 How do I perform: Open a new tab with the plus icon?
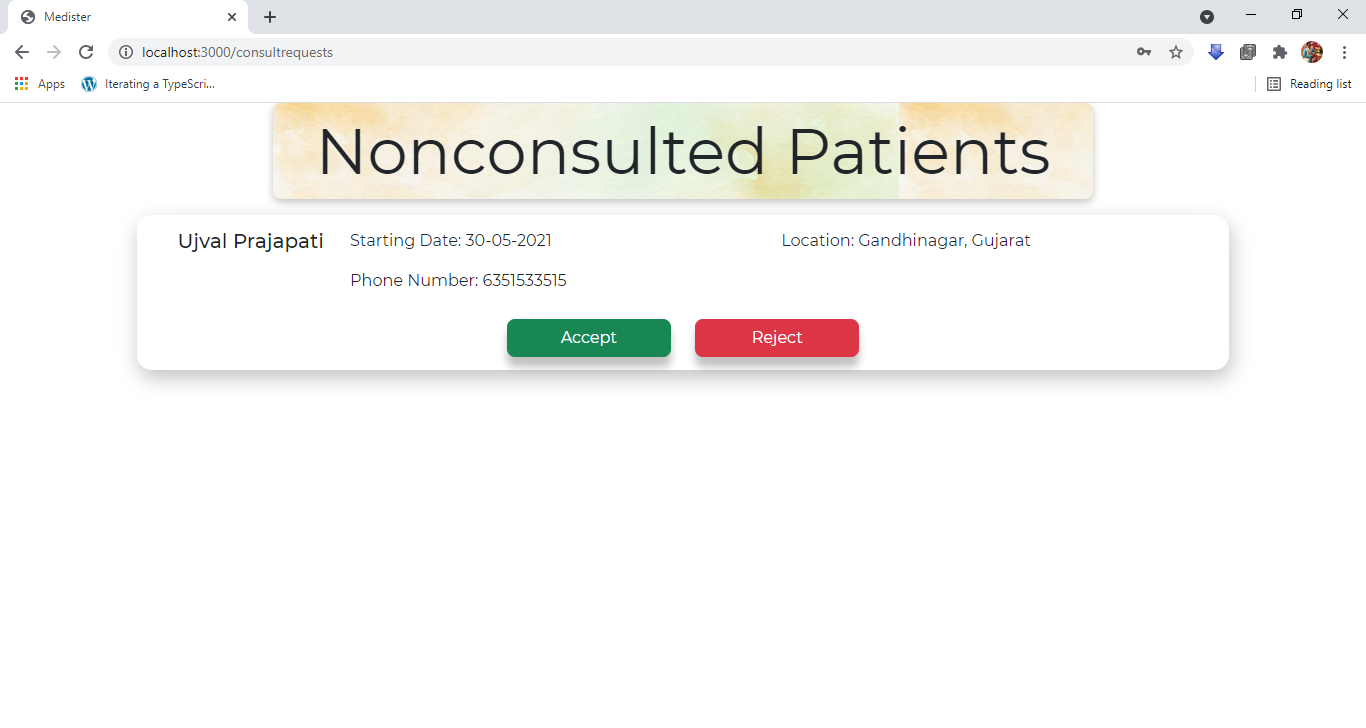click(x=270, y=16)
